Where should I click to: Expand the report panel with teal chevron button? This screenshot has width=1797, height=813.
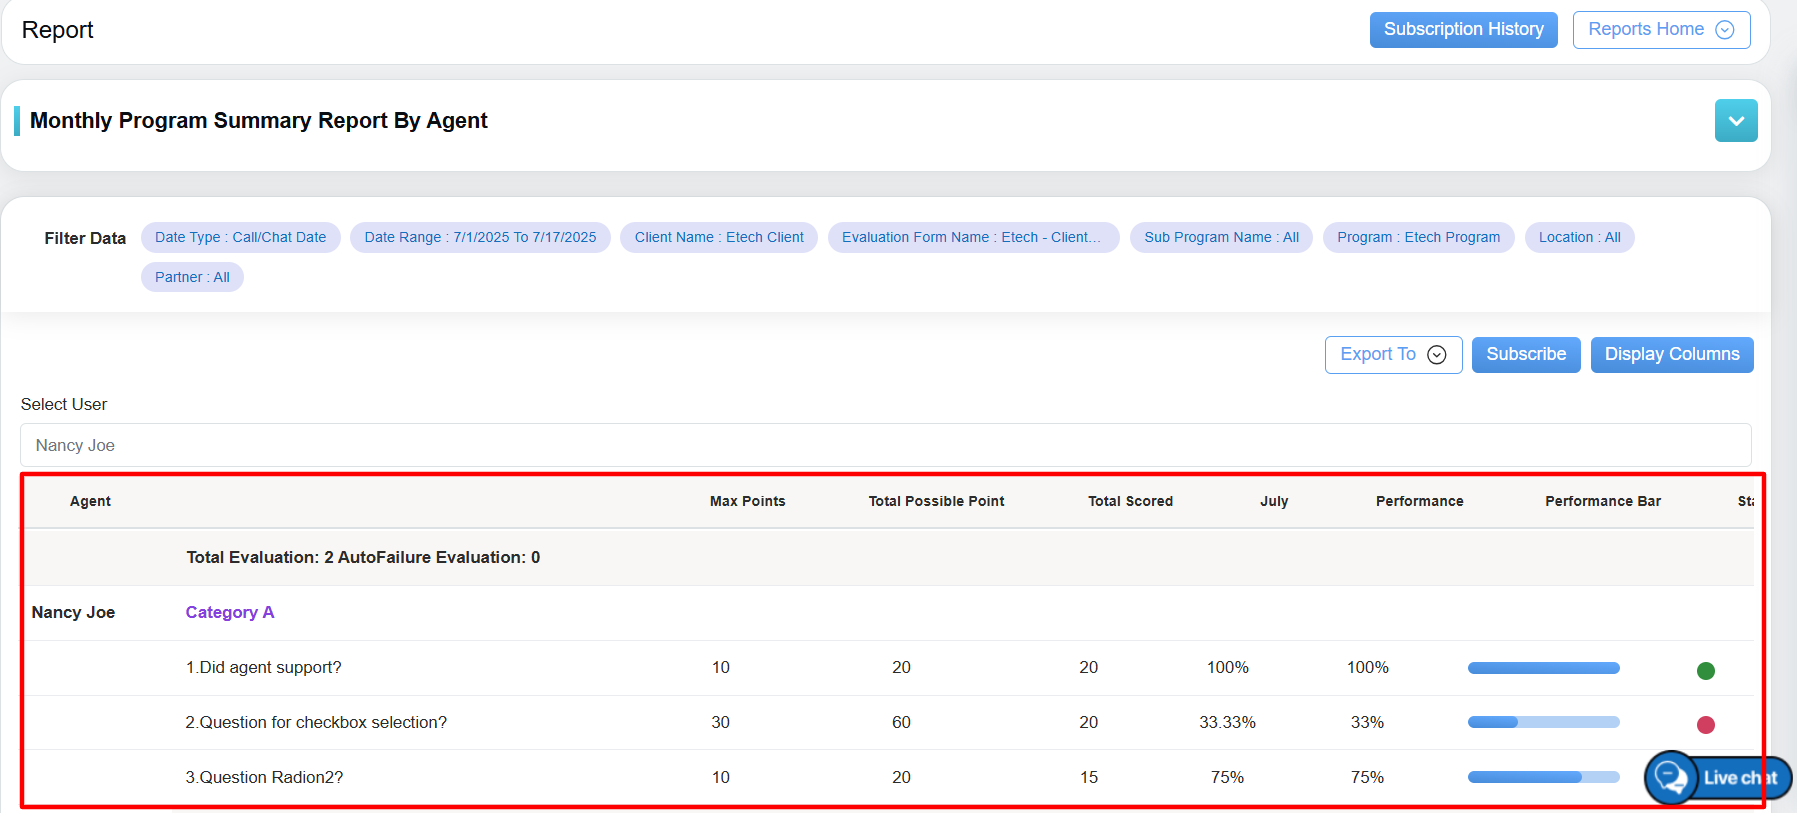point(1735,121)
